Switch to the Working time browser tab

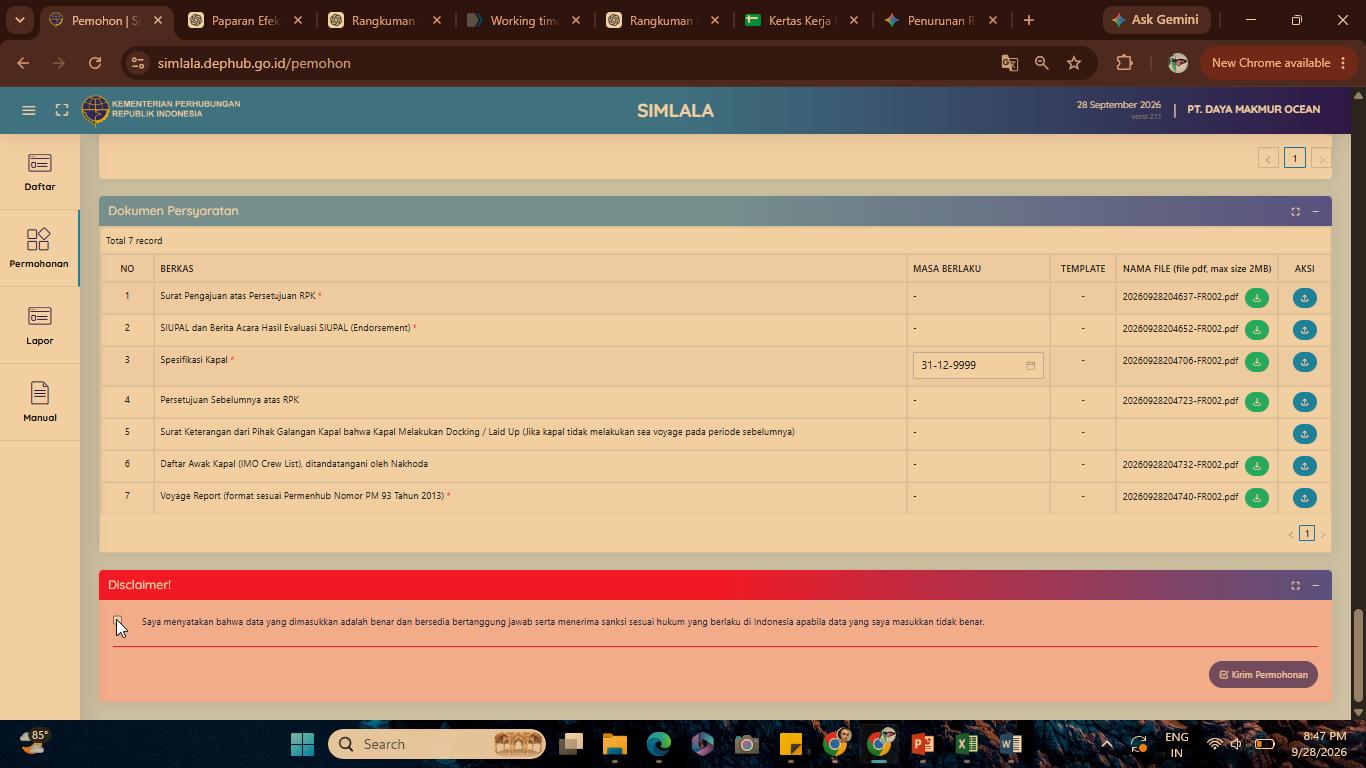tap(523, 20)
